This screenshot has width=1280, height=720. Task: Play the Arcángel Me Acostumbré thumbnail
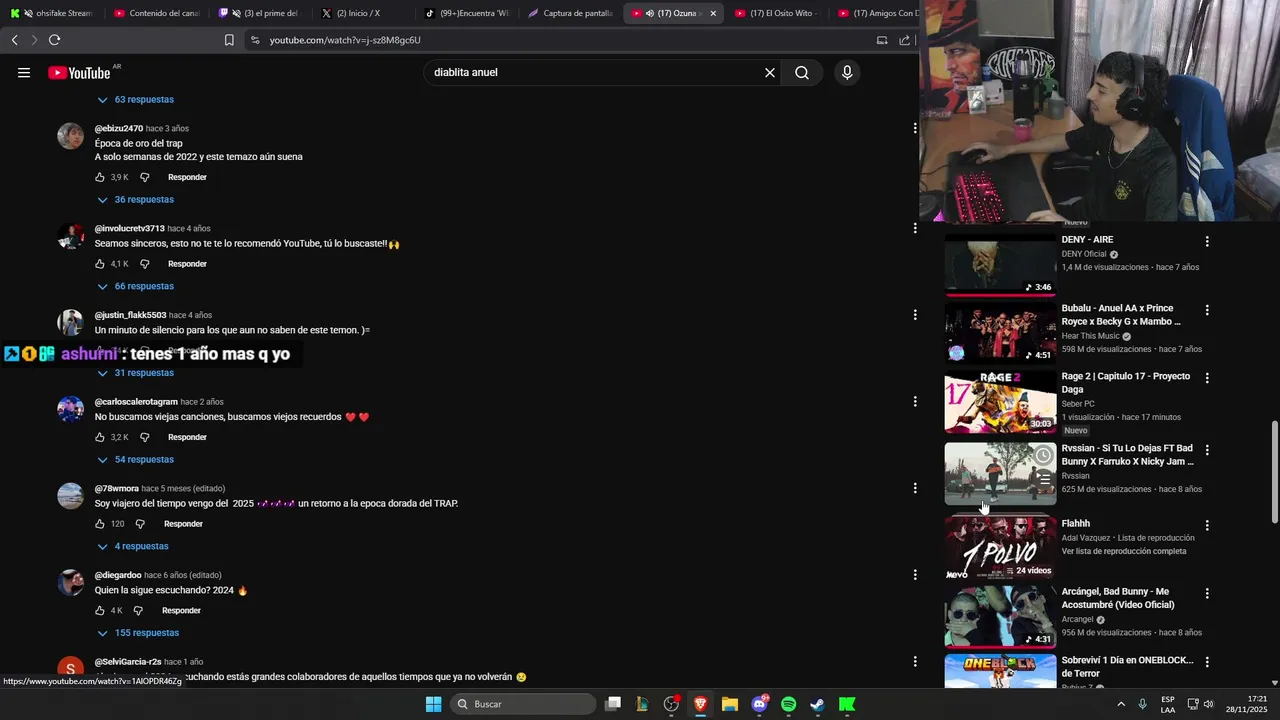[x=1000, y=616]
